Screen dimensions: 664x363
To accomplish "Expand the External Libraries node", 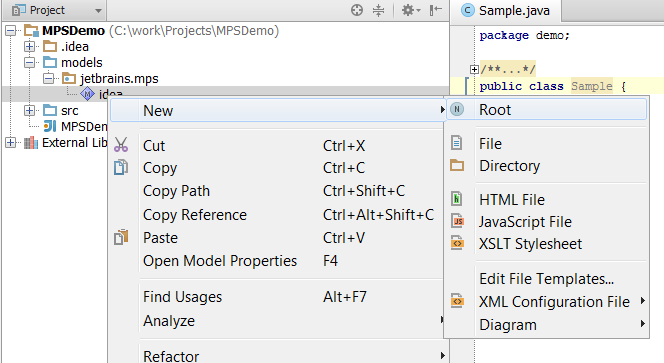I will pos(11,143).
